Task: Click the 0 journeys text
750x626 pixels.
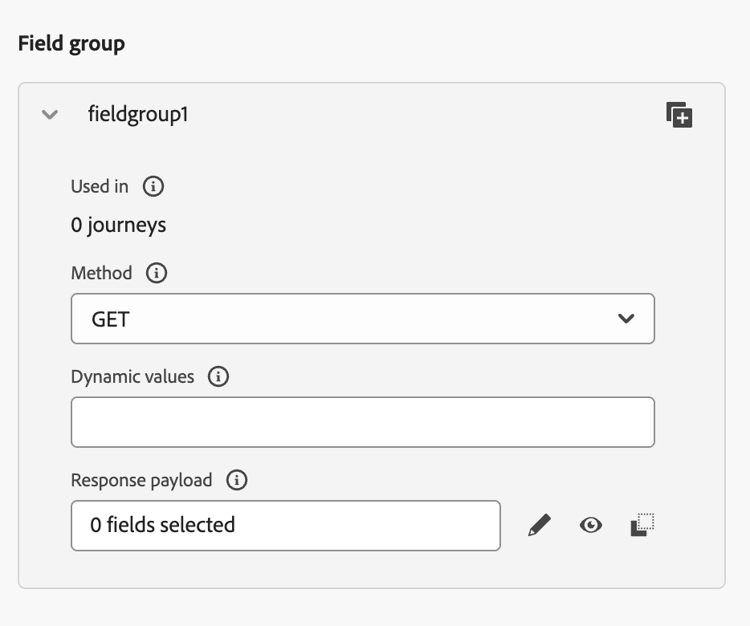Action: point(118,225)
